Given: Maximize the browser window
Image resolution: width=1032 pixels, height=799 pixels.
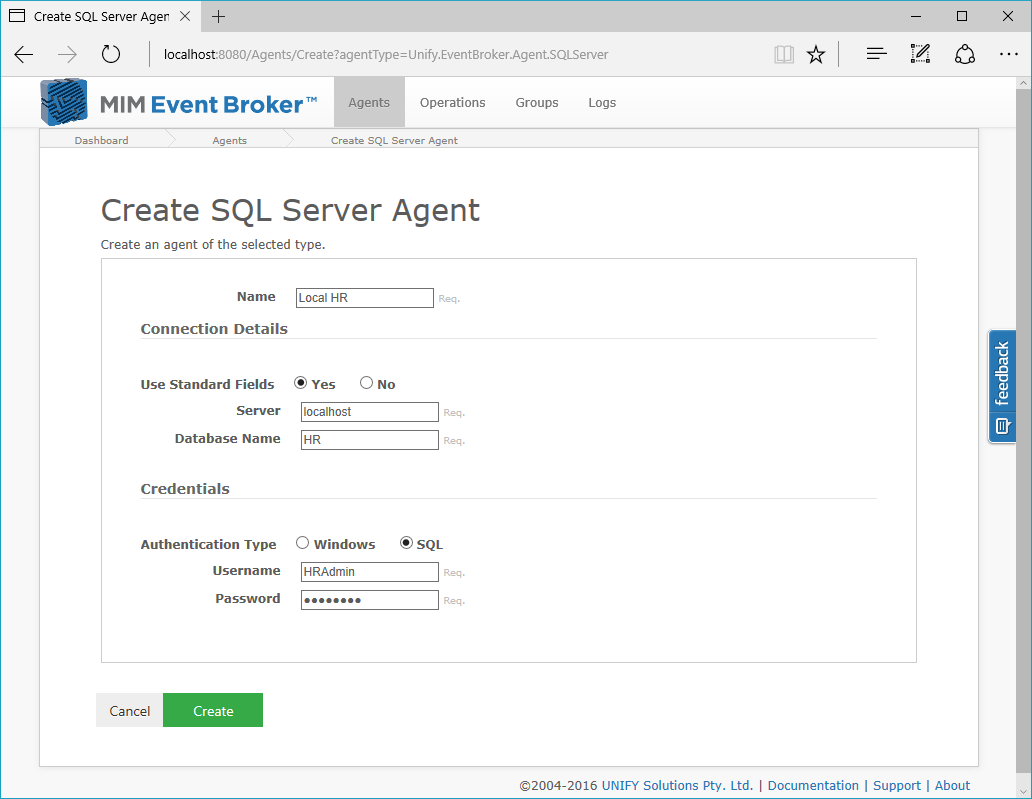Looking at the screenshot, I should click(x=962, y=16).
